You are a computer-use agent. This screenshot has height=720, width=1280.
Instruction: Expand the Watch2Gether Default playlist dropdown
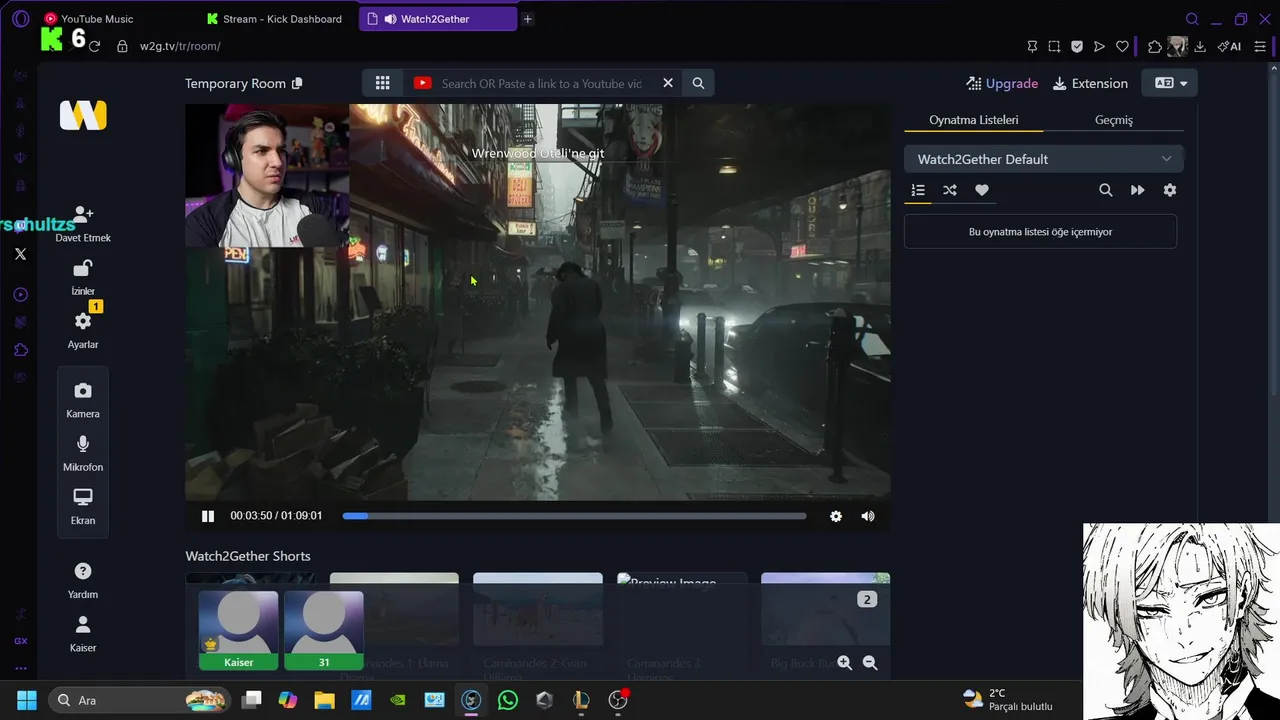(x=1043, y=159)
